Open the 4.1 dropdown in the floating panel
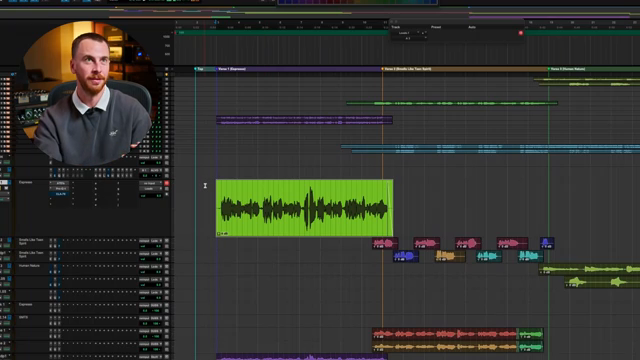Viewport: 640px width, 360px height. tap(409, 38)
